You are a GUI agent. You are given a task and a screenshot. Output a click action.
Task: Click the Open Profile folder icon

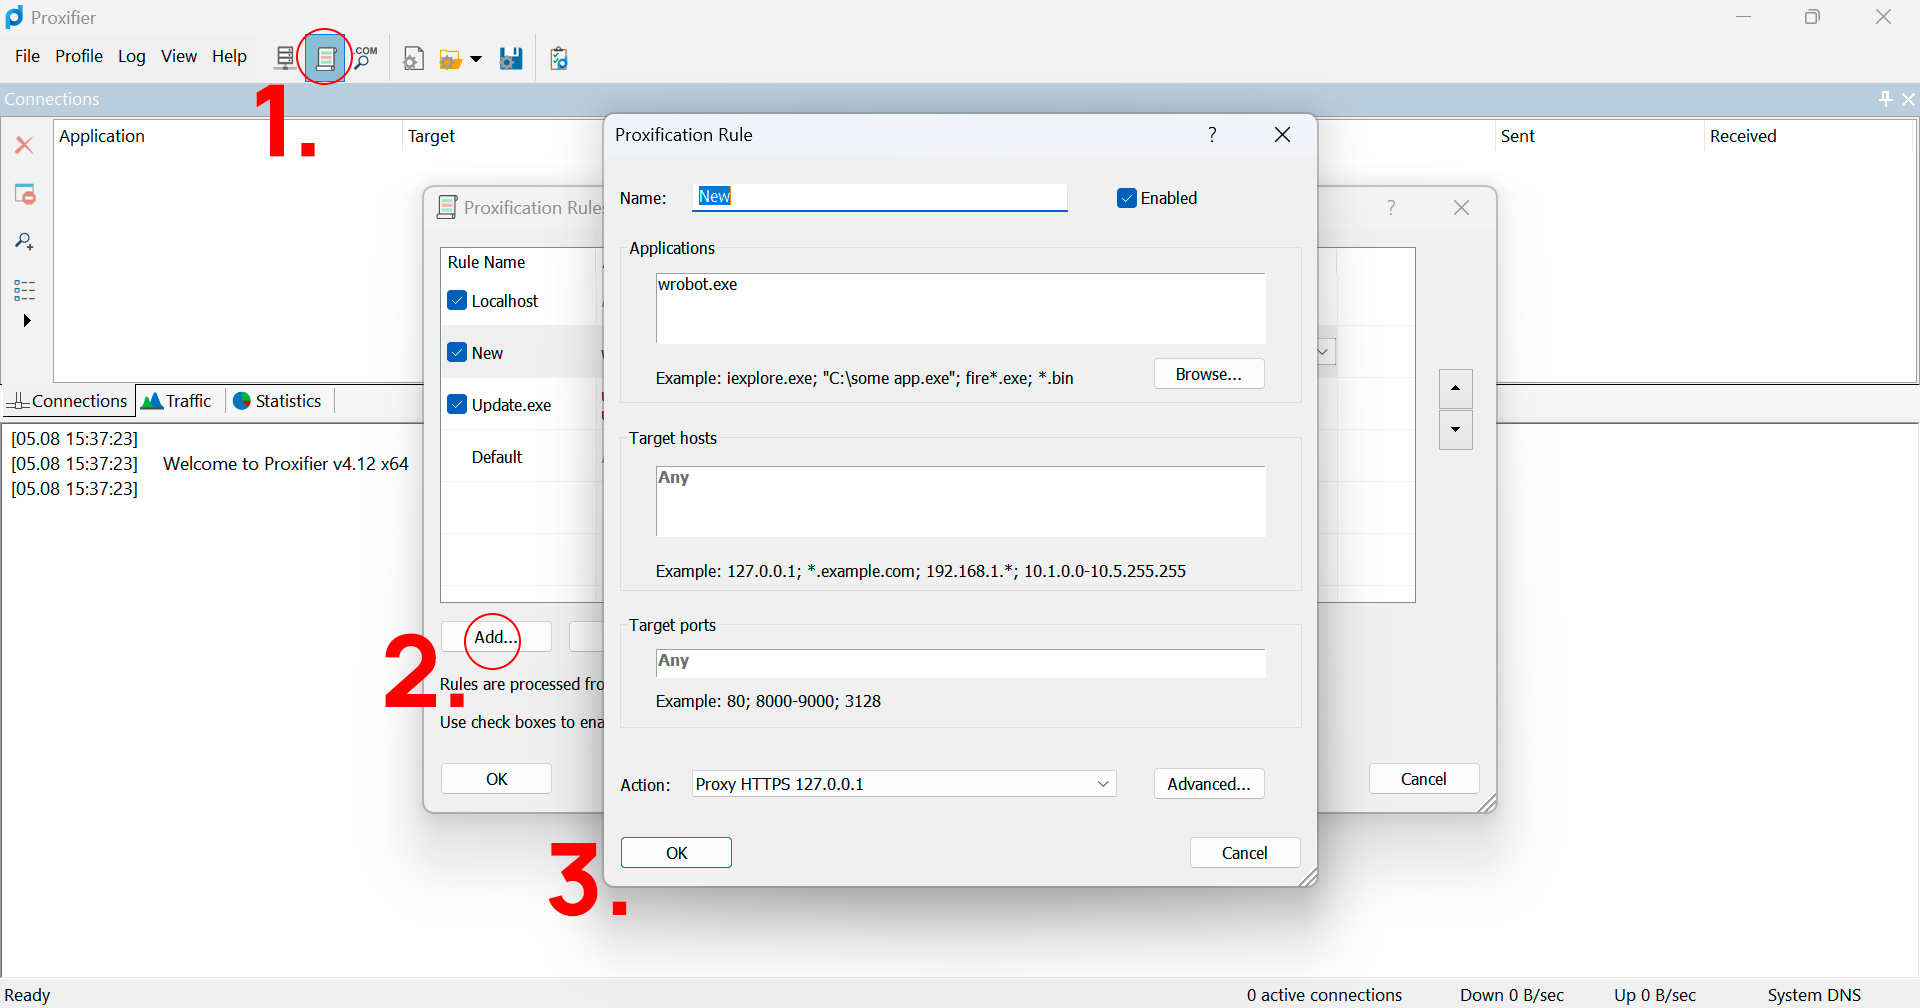[x=451, y=60]
